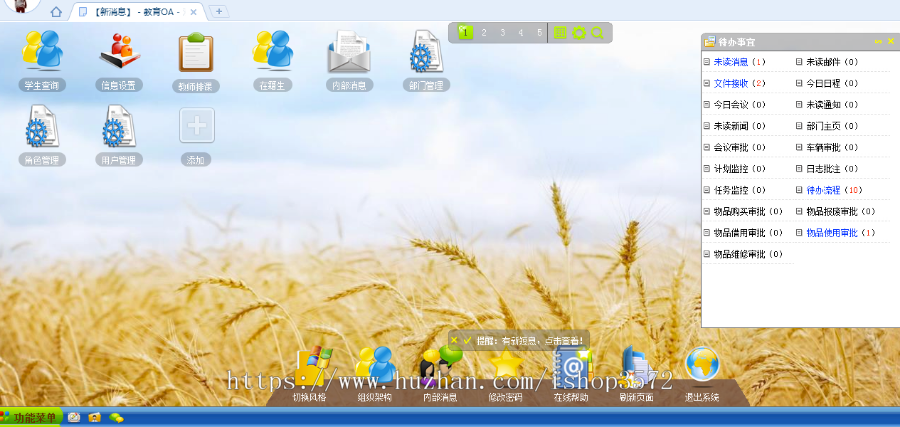Click 物品报废审批 (0) entry
Viewport: 900px width, 427px height.
coord(841,211)
